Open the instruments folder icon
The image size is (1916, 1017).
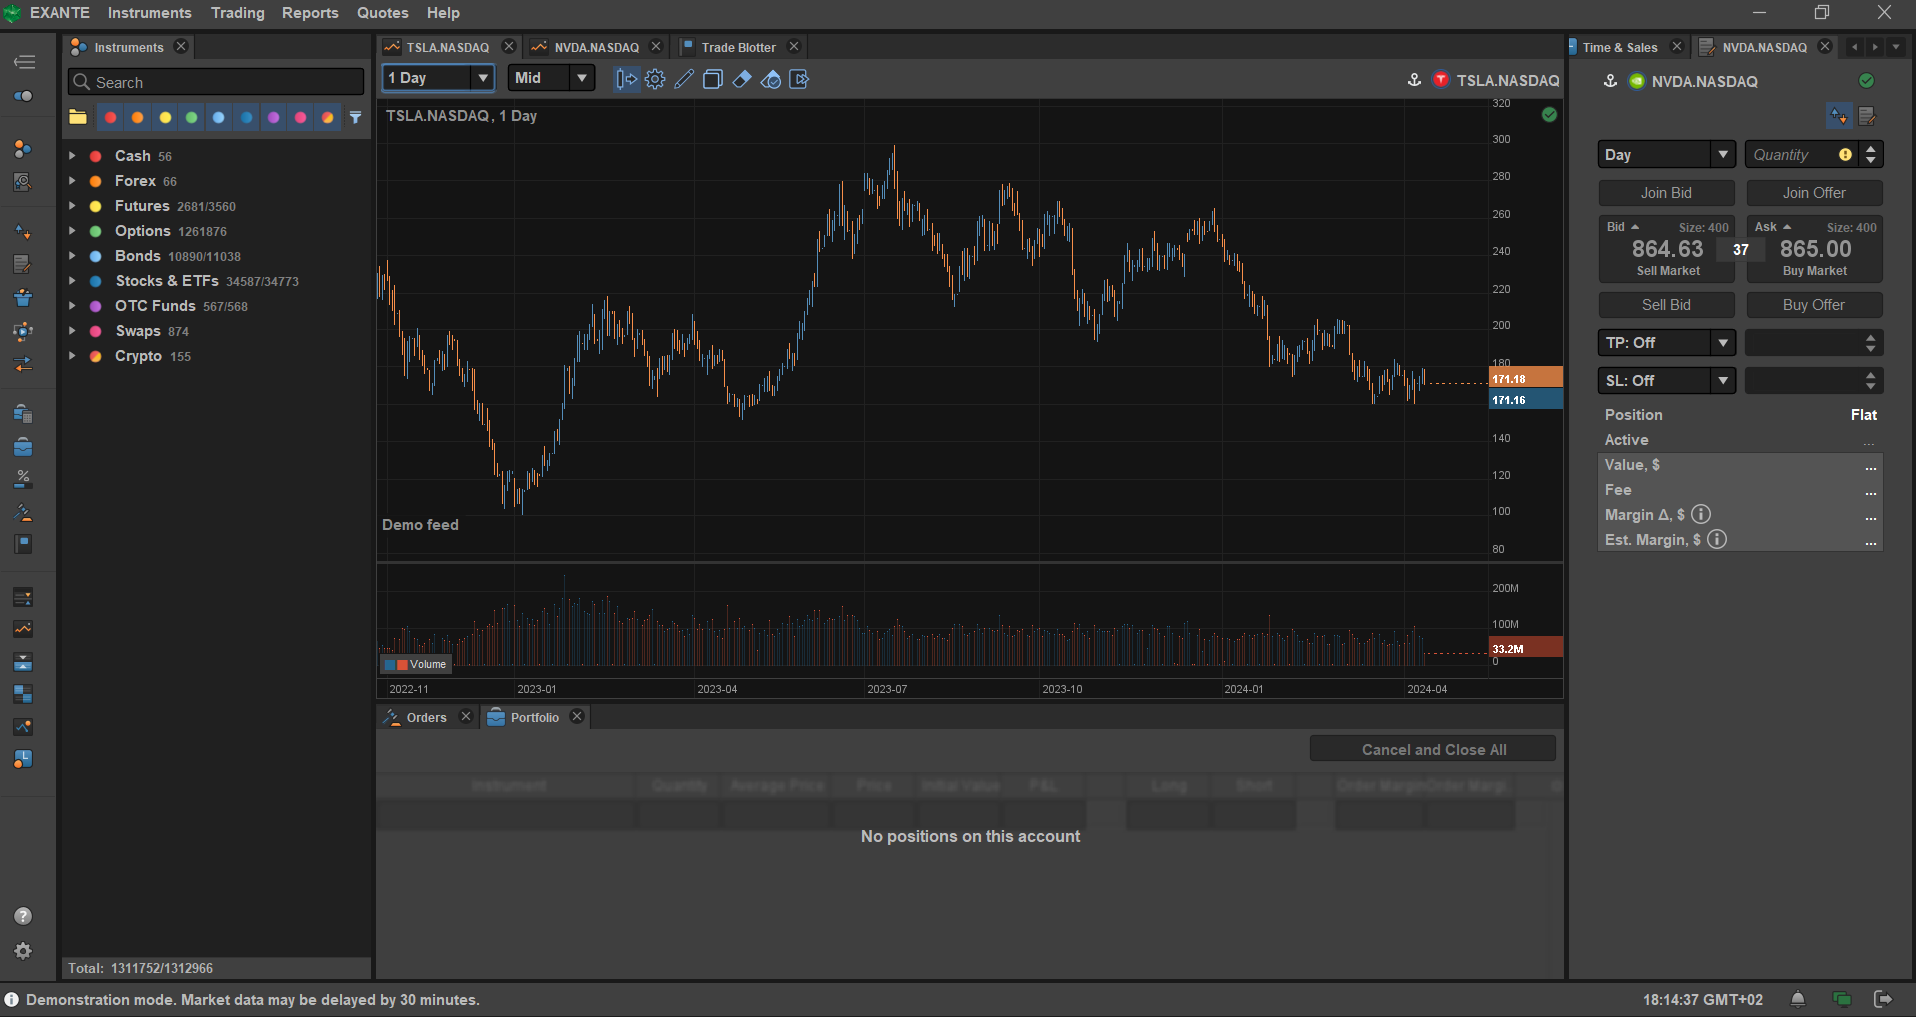coord(78,118)
